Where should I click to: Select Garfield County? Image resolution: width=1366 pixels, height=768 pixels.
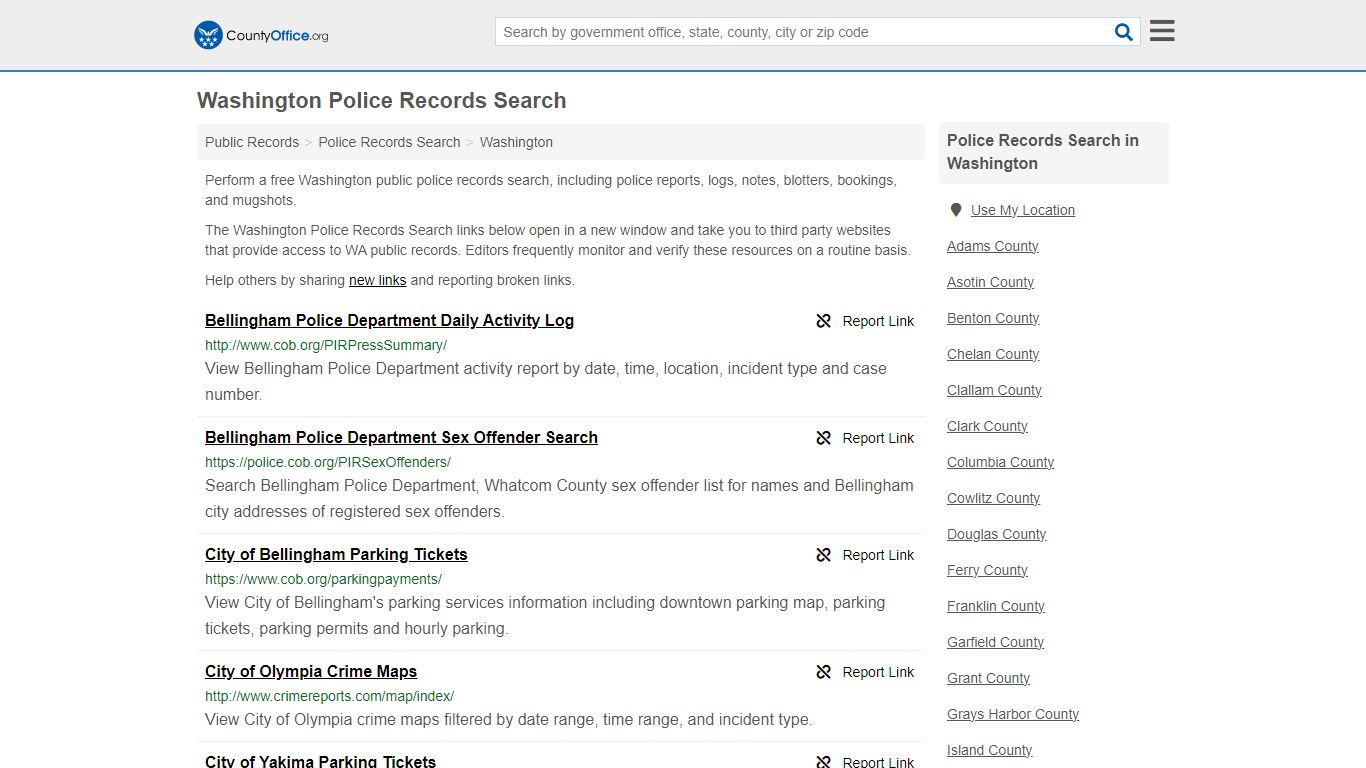coord(995,642)
